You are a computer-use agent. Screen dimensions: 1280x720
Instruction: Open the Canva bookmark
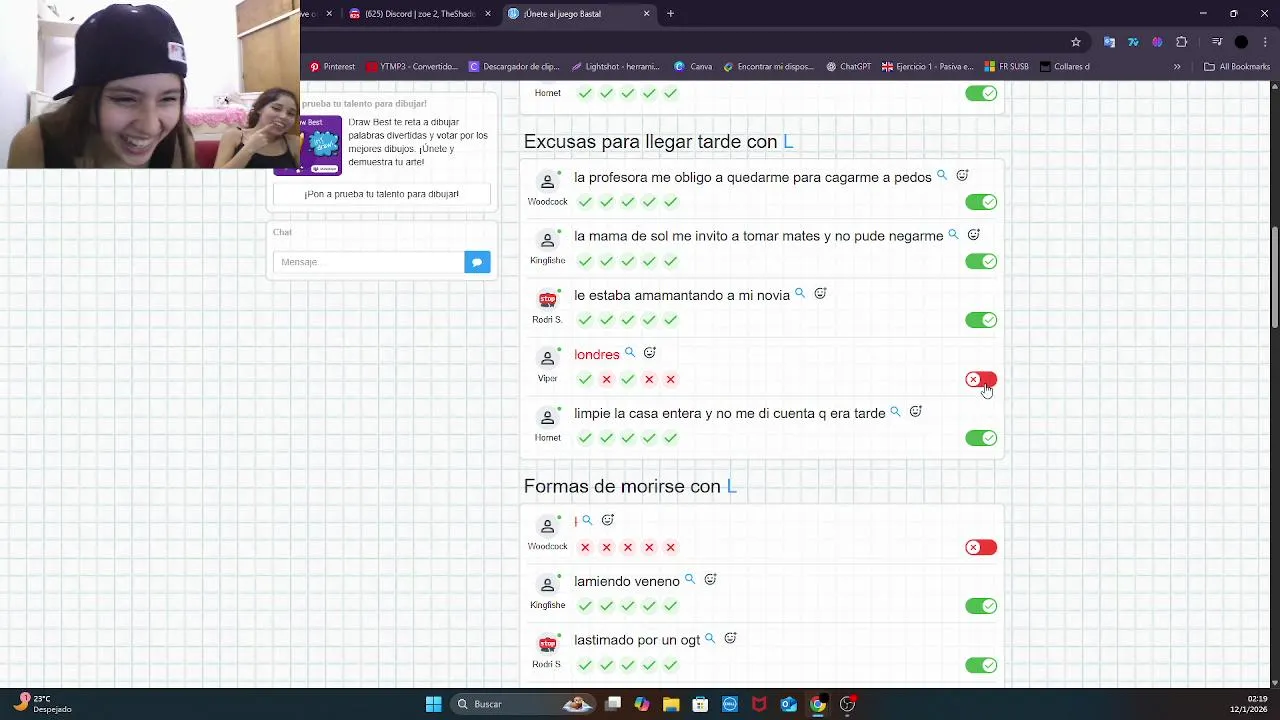pyautogui.click(x=693, y=67)
